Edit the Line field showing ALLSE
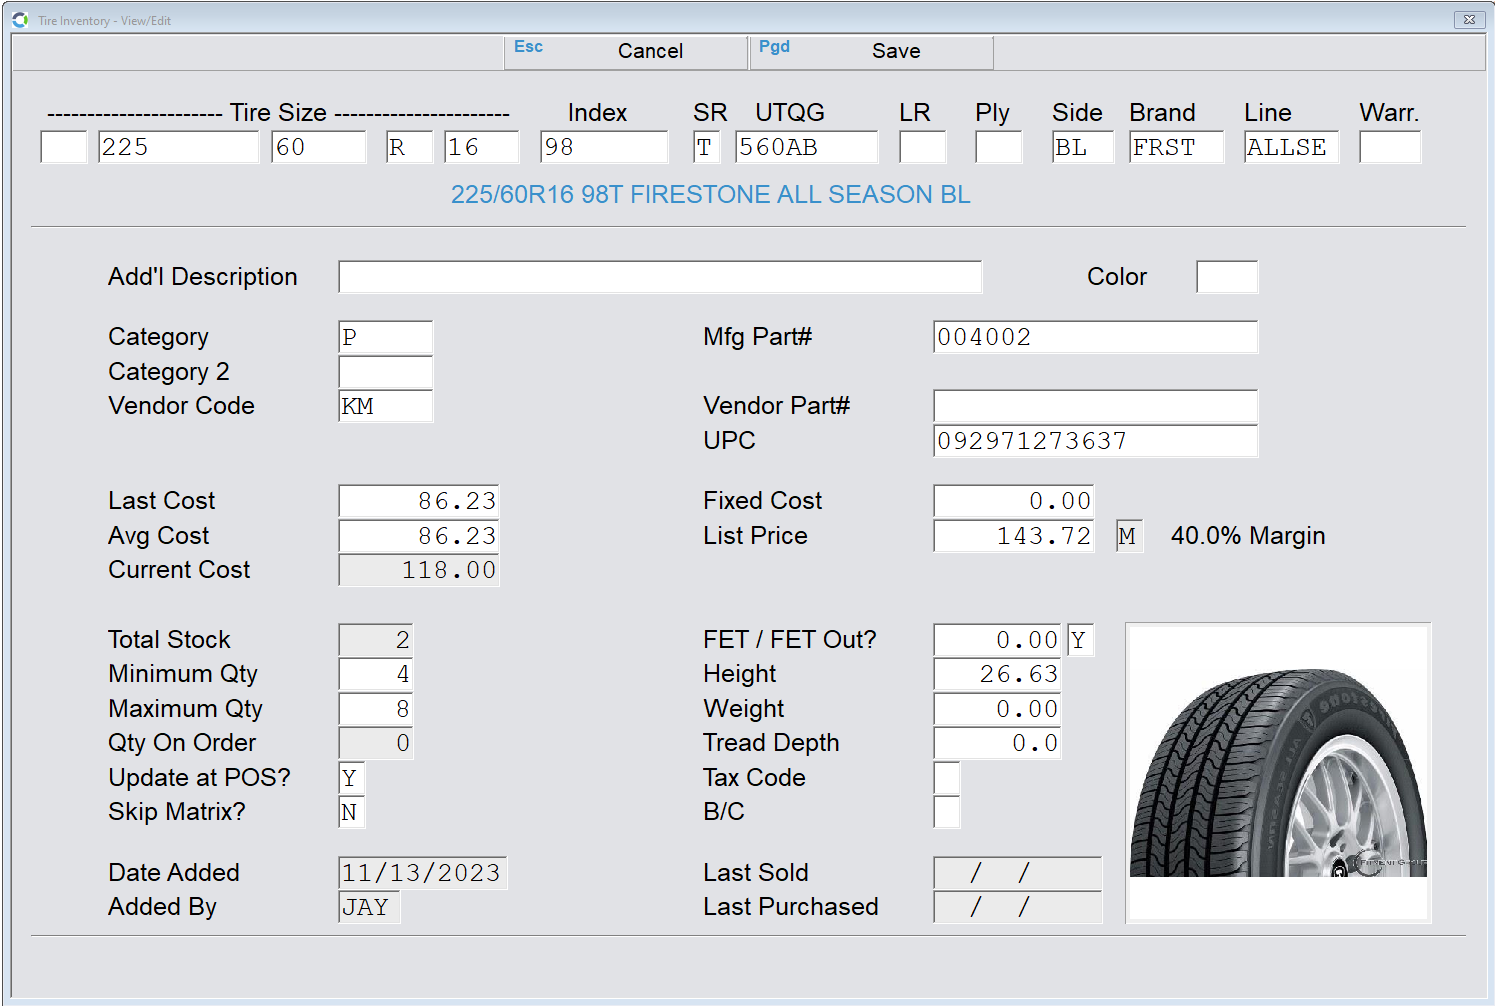1498x1008 pixels. click(1292, 147)
